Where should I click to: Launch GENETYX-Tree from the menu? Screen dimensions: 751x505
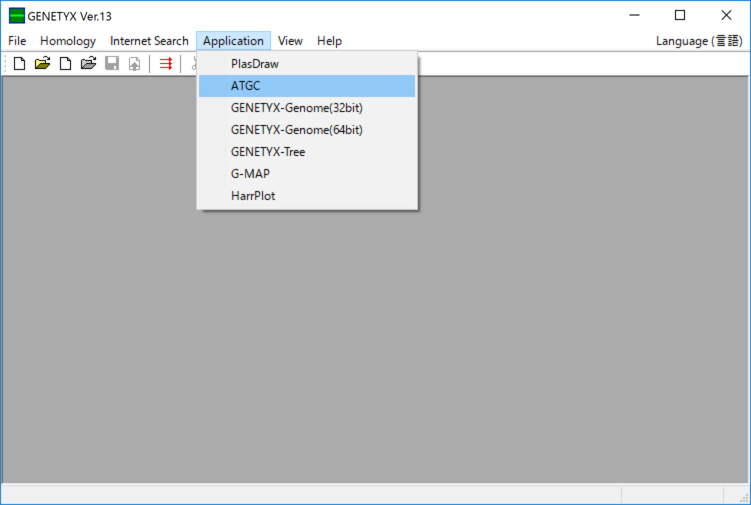coord(307,152)
